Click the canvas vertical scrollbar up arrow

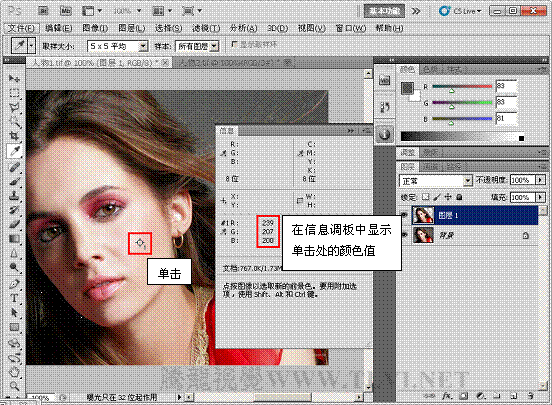click(x=368, y=74)
